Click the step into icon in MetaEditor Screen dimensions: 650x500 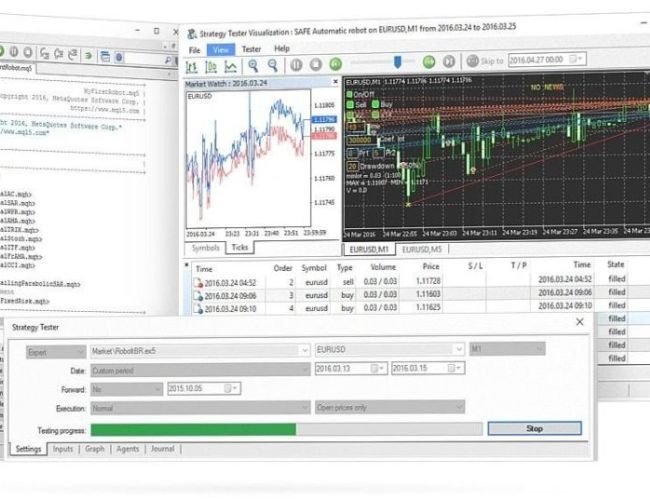click(44, 53)
